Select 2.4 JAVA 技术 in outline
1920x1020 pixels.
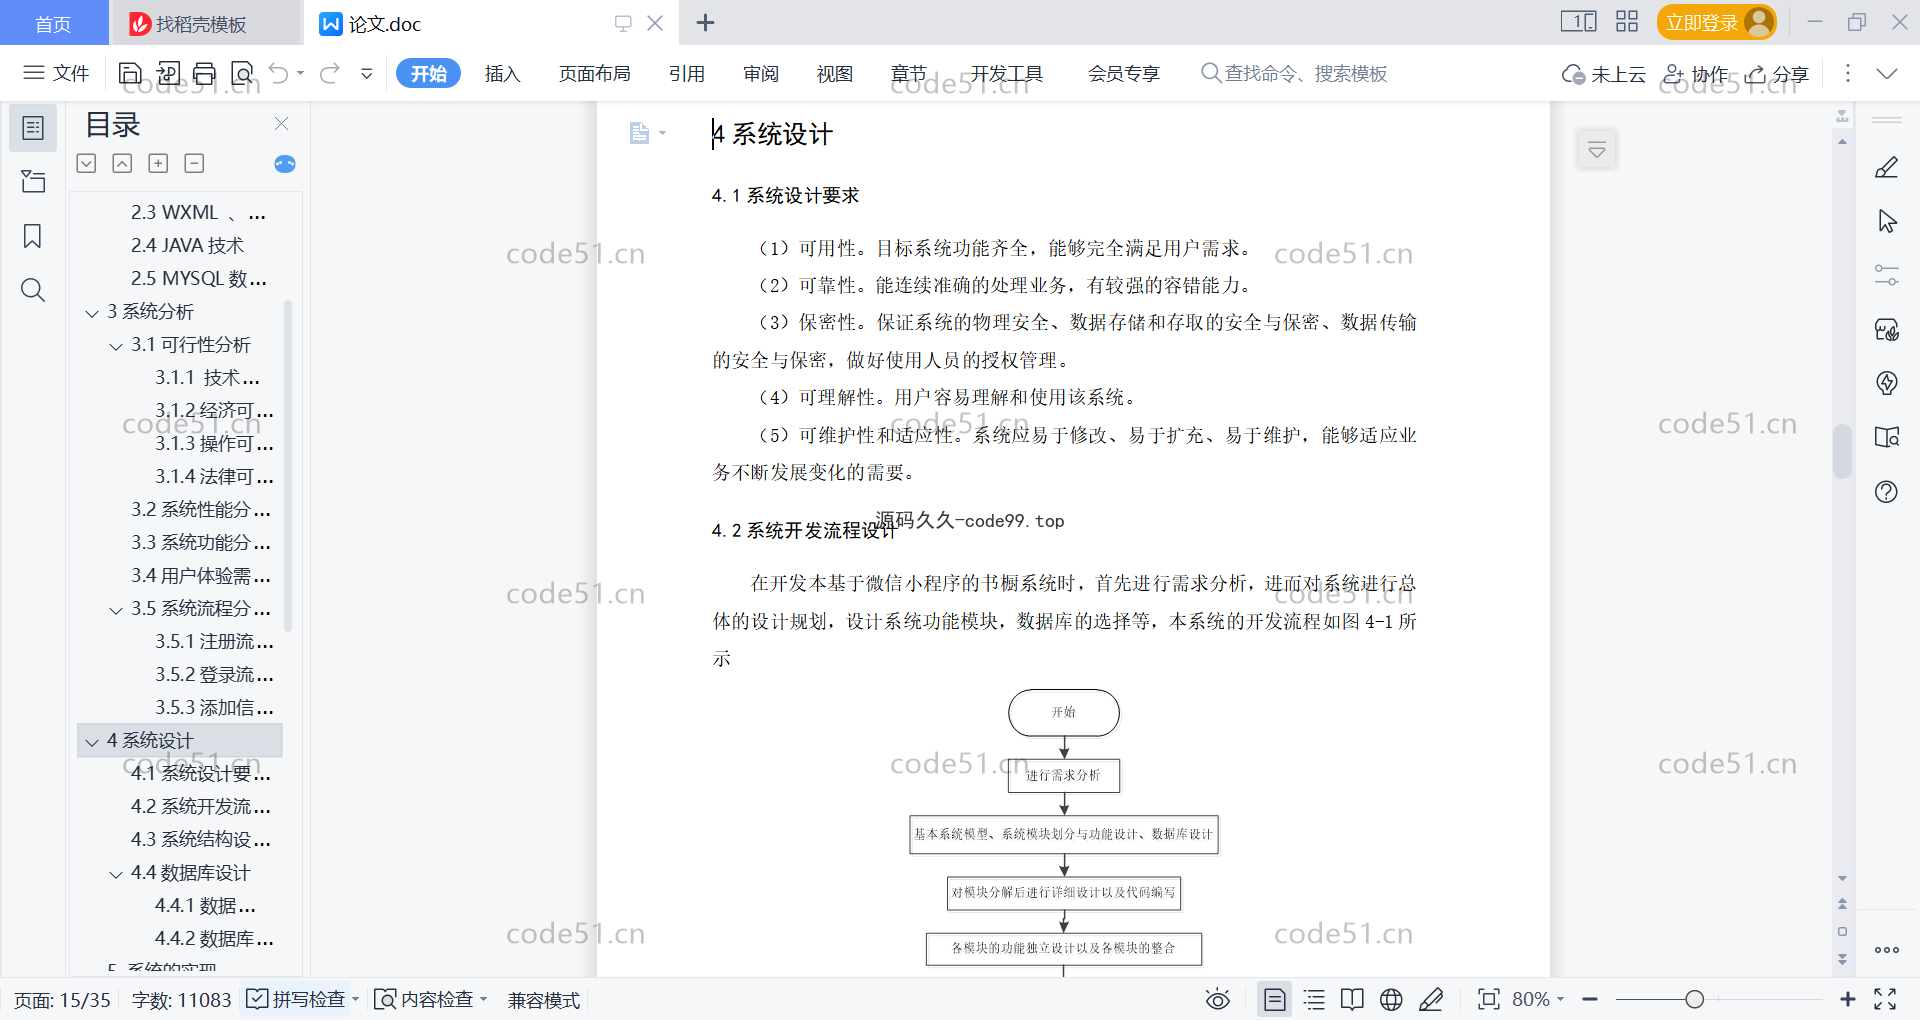[x=187, y=246]
